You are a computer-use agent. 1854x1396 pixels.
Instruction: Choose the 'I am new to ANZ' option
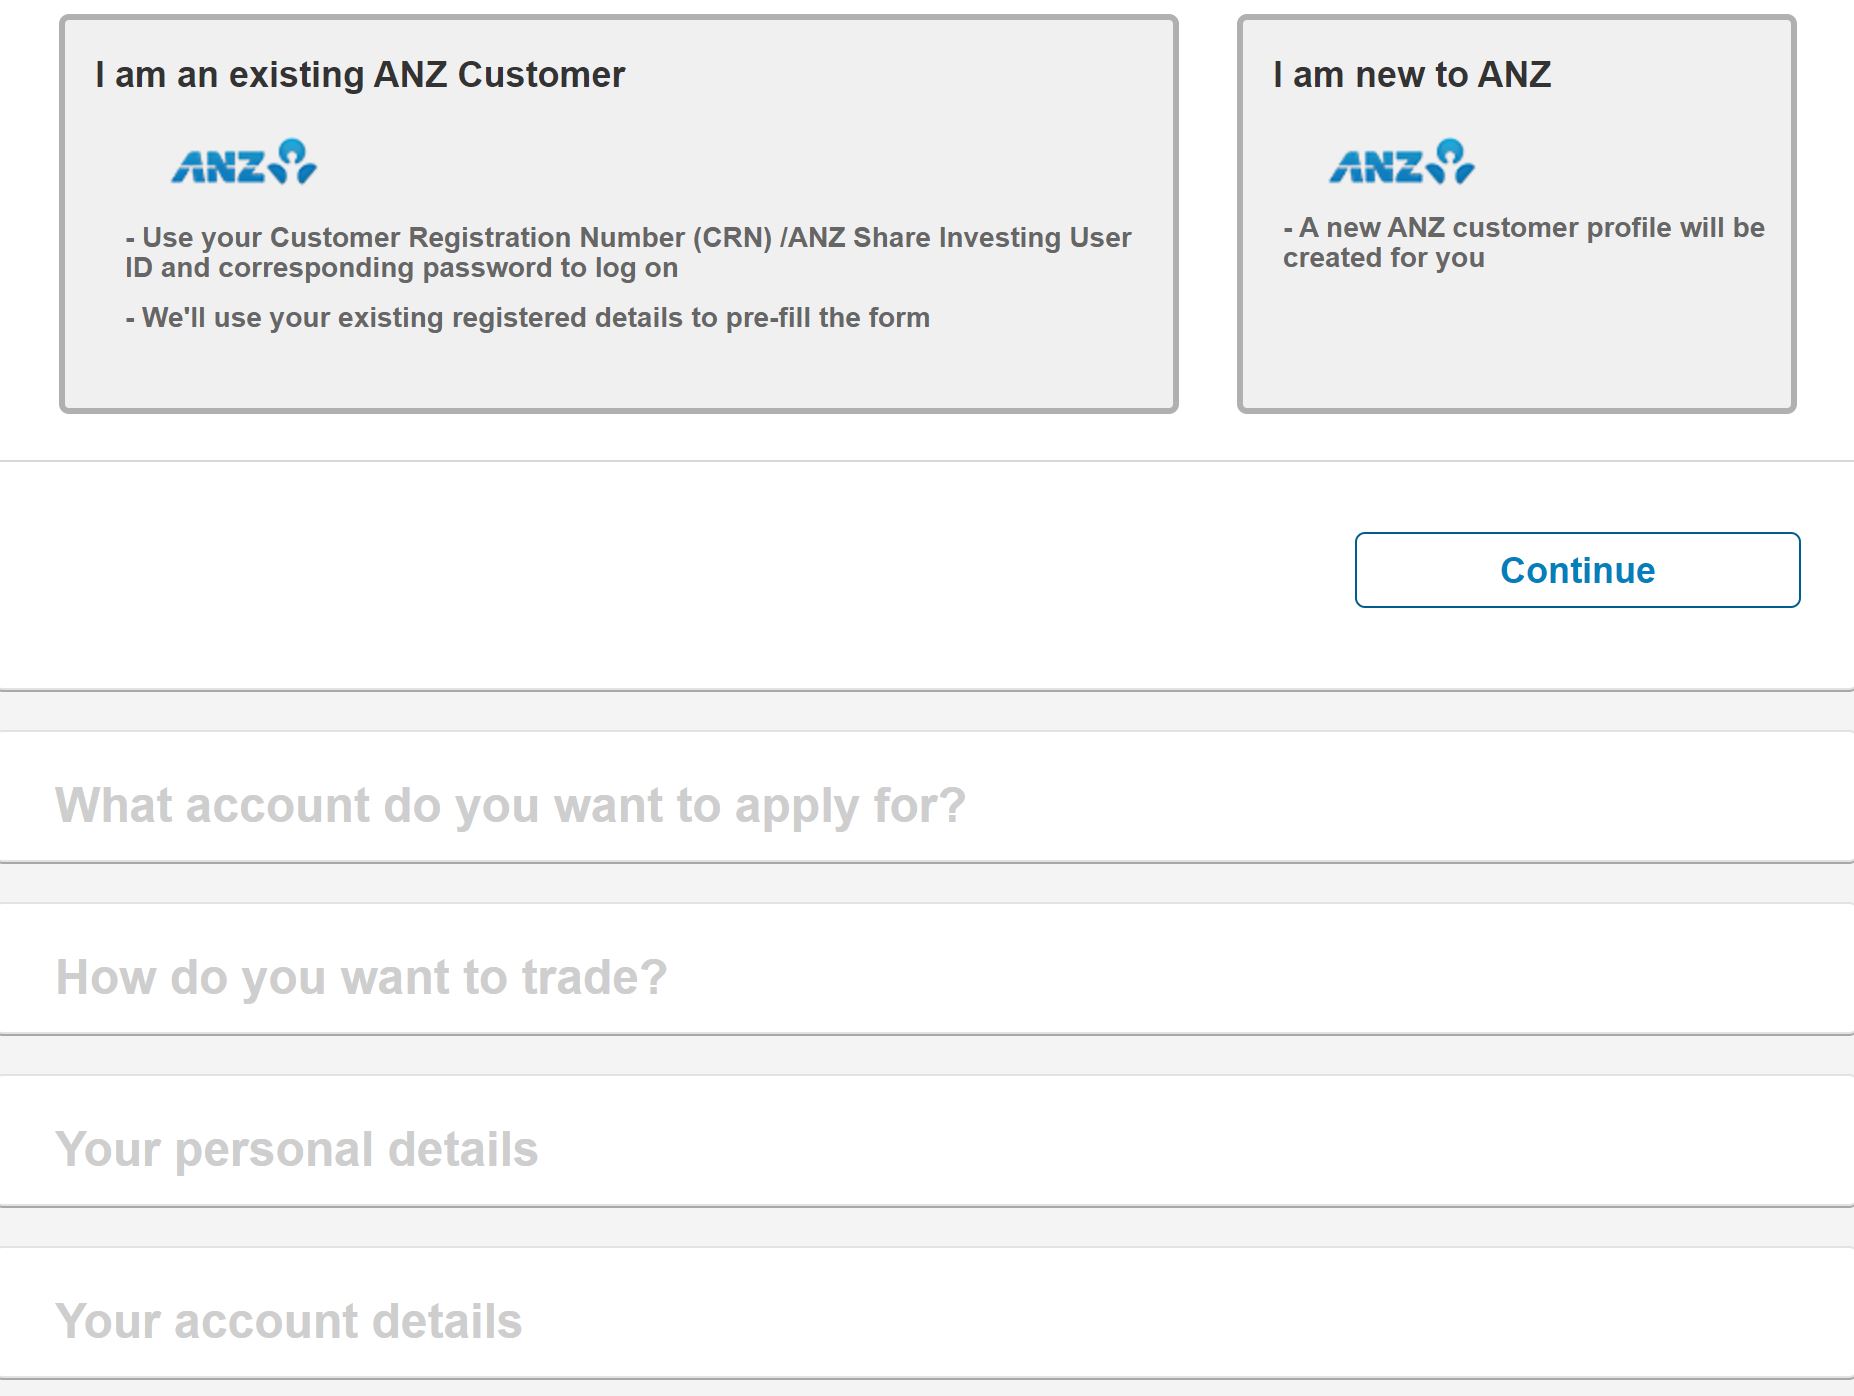[x=1515, y=212]
